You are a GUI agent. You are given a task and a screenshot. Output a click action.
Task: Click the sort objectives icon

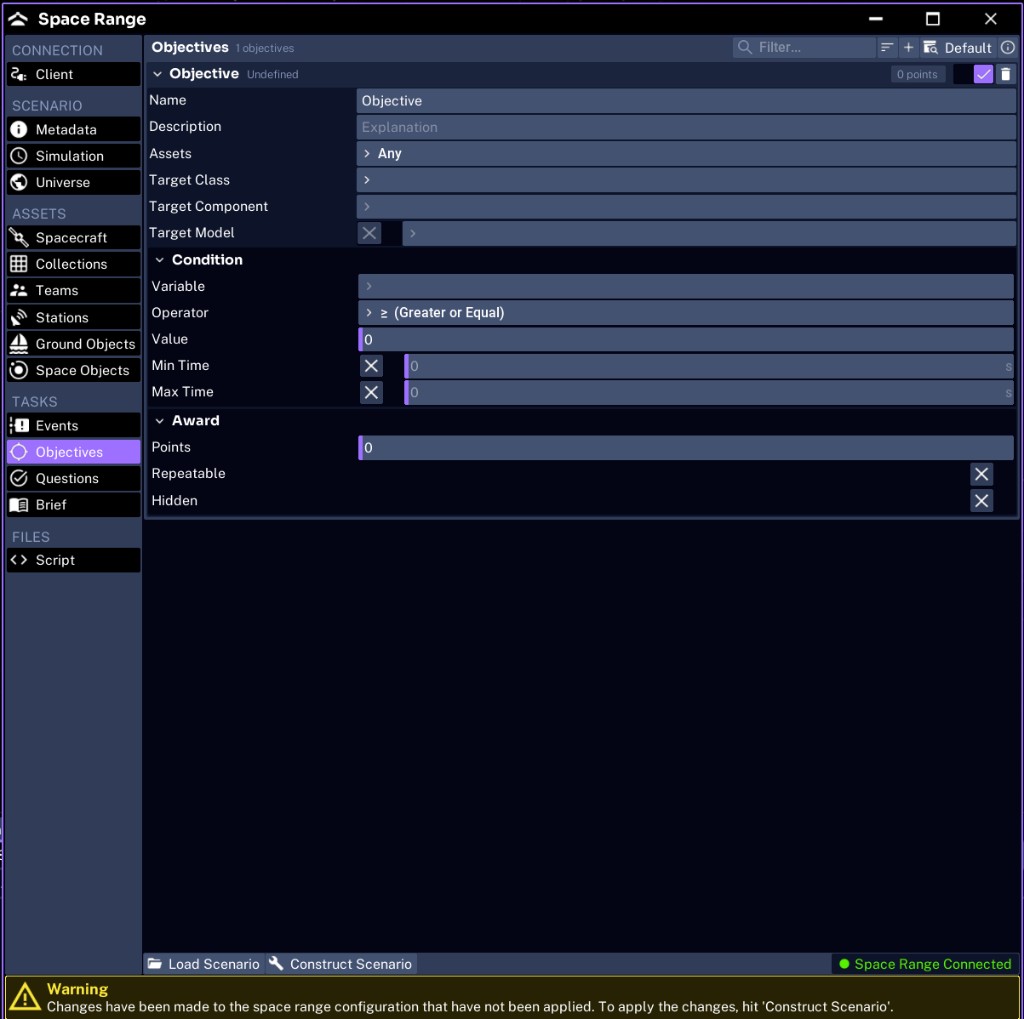pyautogui.click(x=886, y=48)
